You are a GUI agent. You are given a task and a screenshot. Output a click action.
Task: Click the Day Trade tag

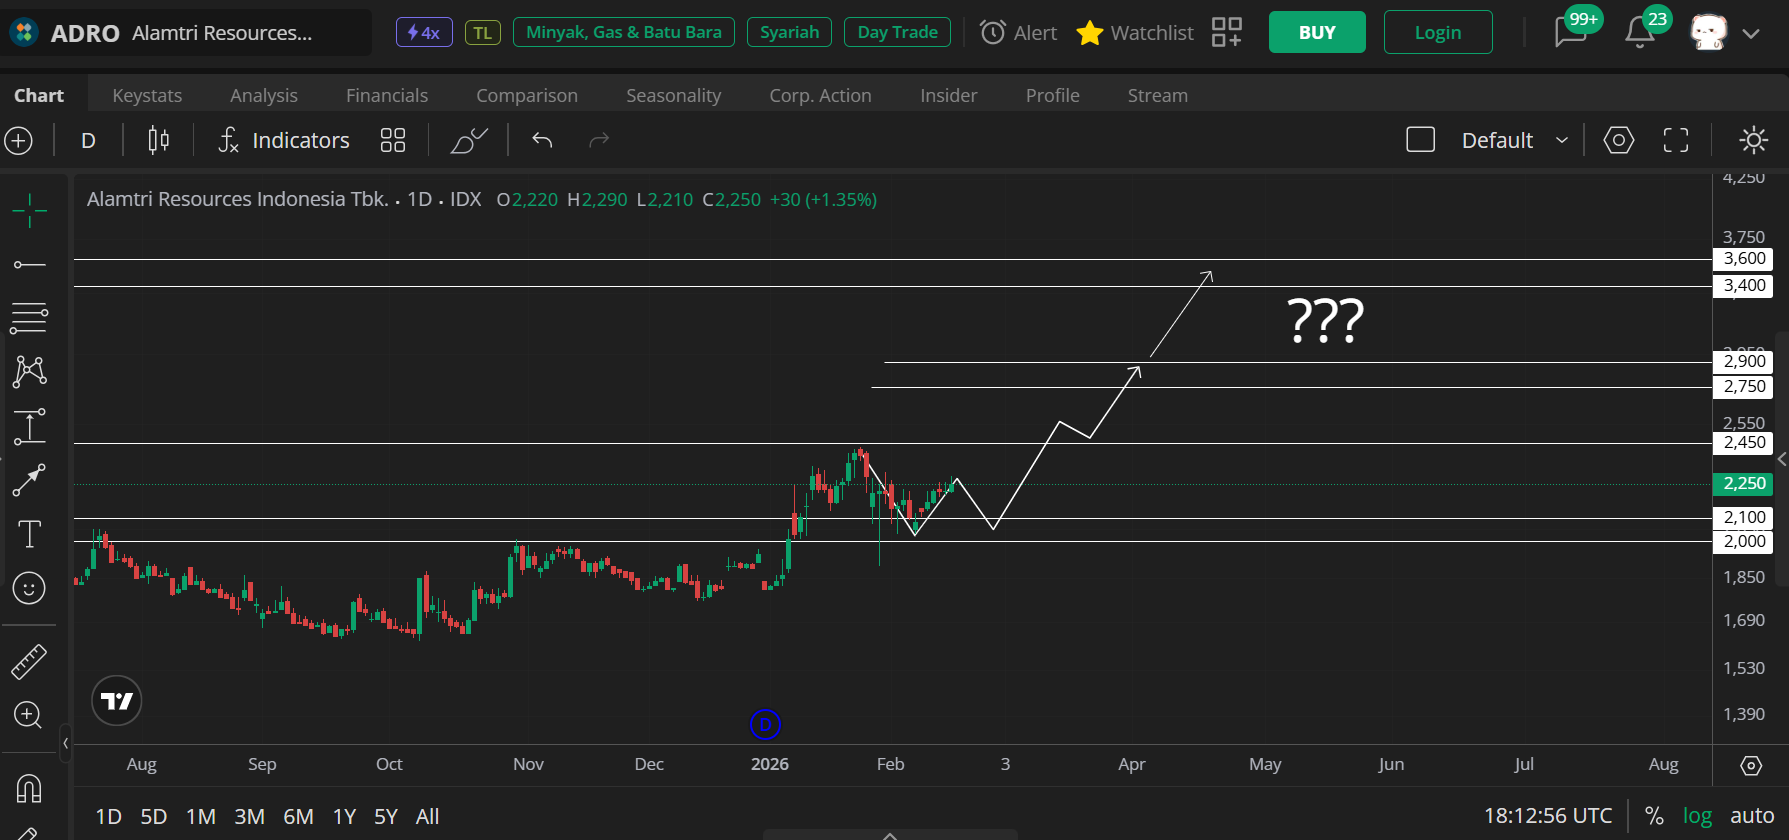point(898,33)
